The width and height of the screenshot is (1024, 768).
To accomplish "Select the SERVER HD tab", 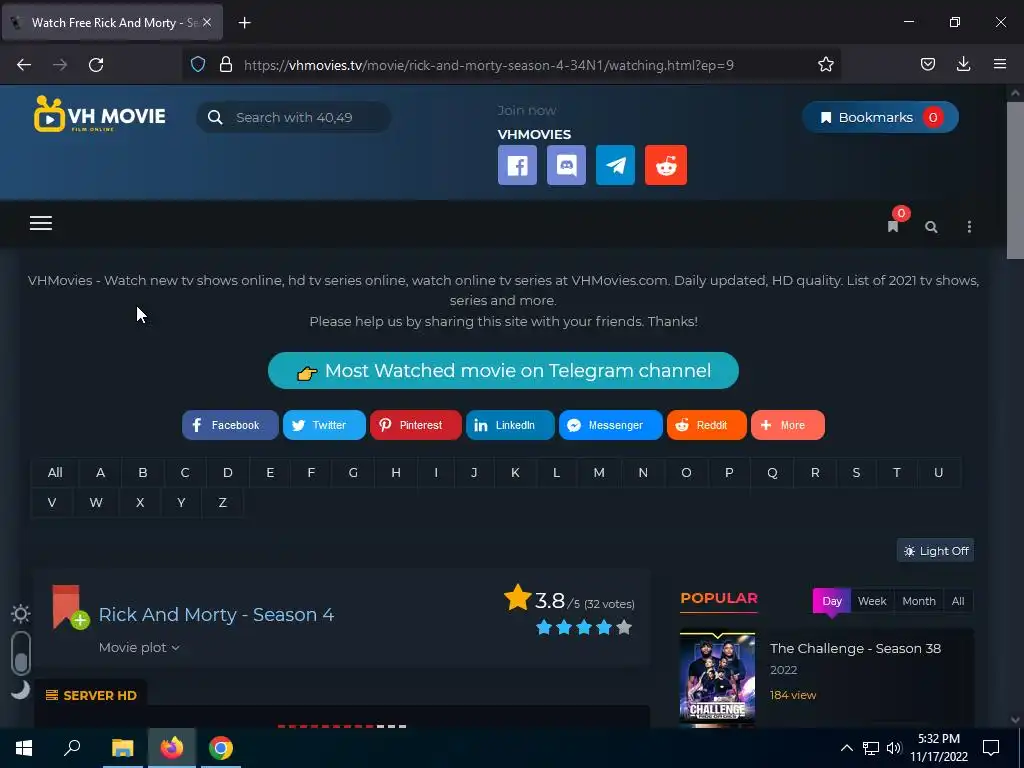I will [91, 696].
